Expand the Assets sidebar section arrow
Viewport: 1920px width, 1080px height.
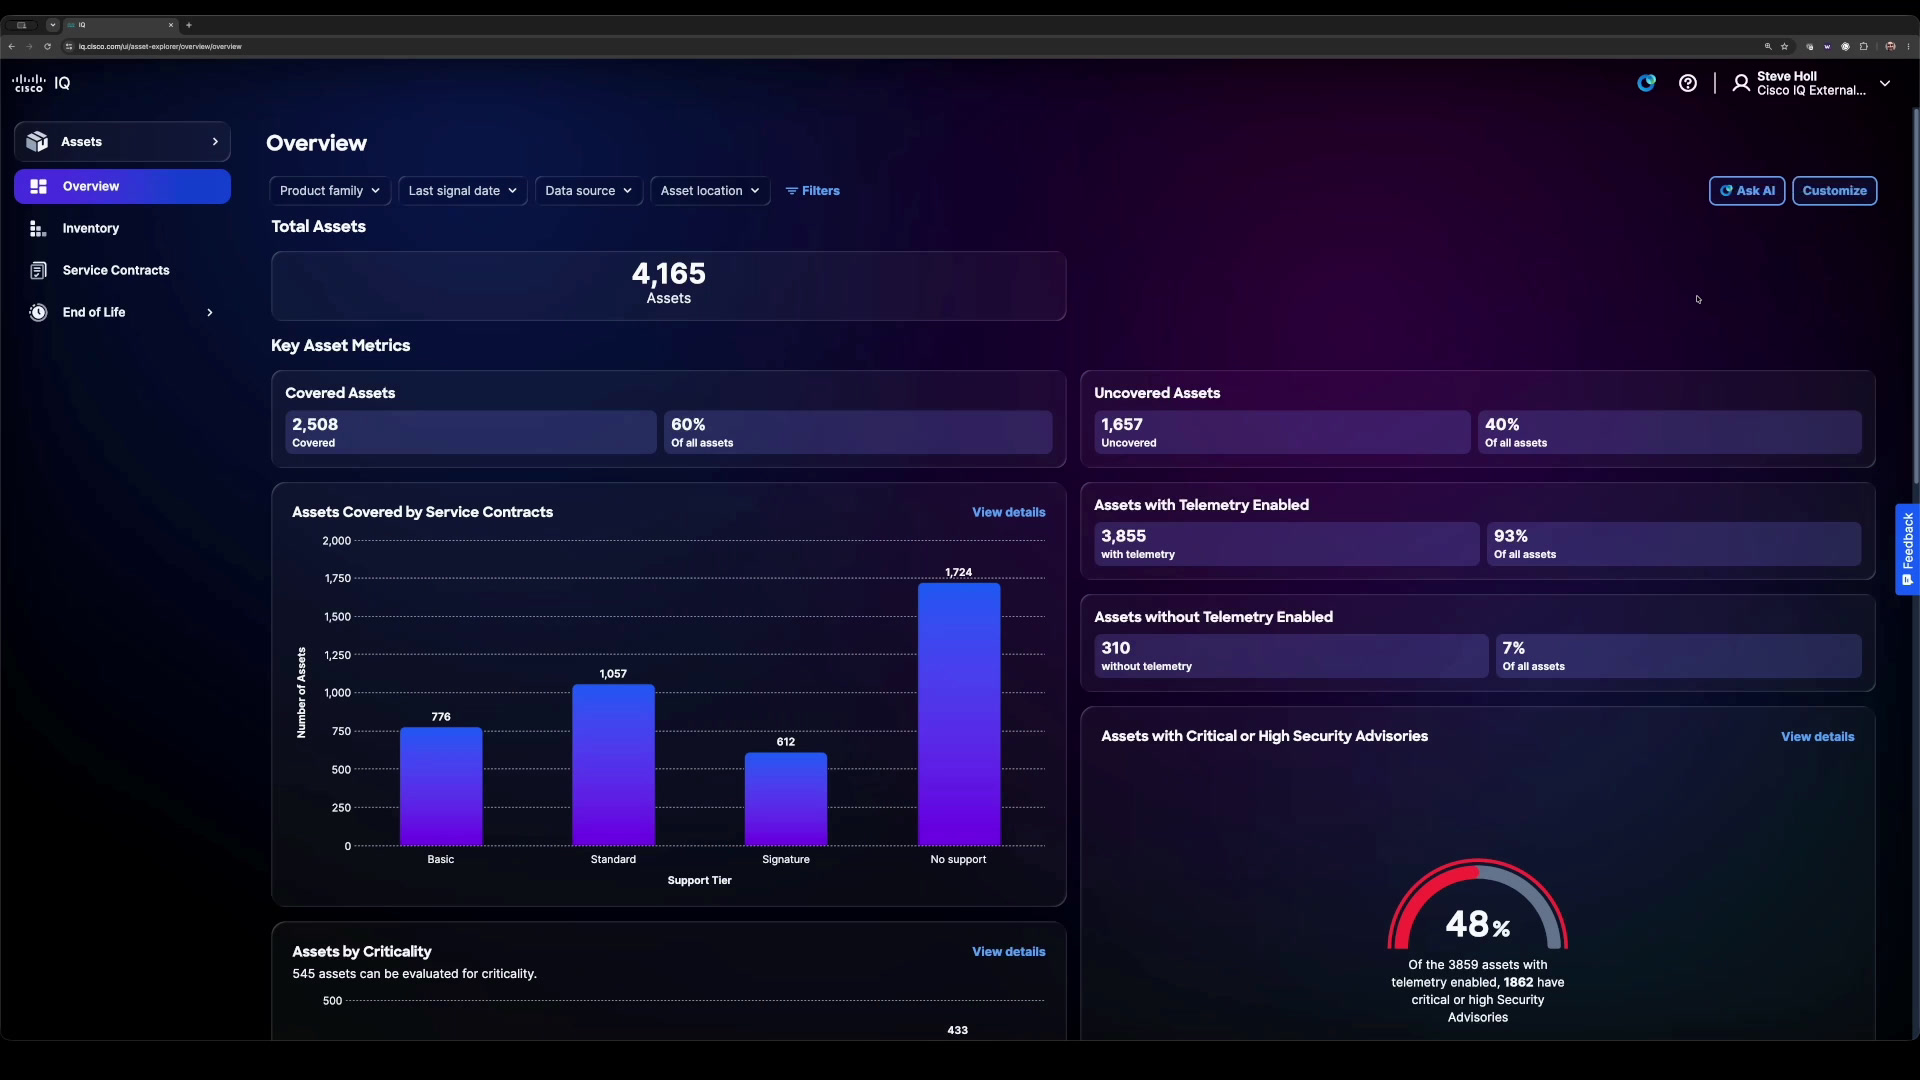(x=215, y=142)
